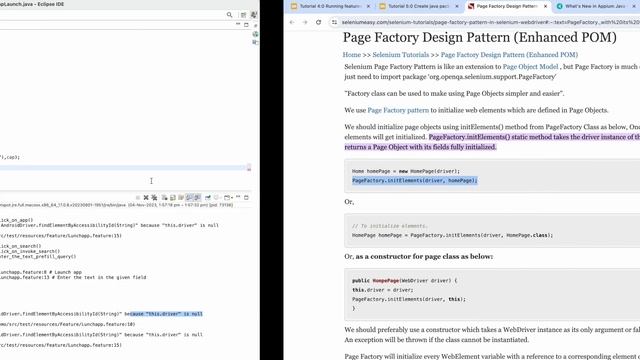Open the Home breadcrumb link
Screen dimensions: 640x360
(x=352, y=55)
